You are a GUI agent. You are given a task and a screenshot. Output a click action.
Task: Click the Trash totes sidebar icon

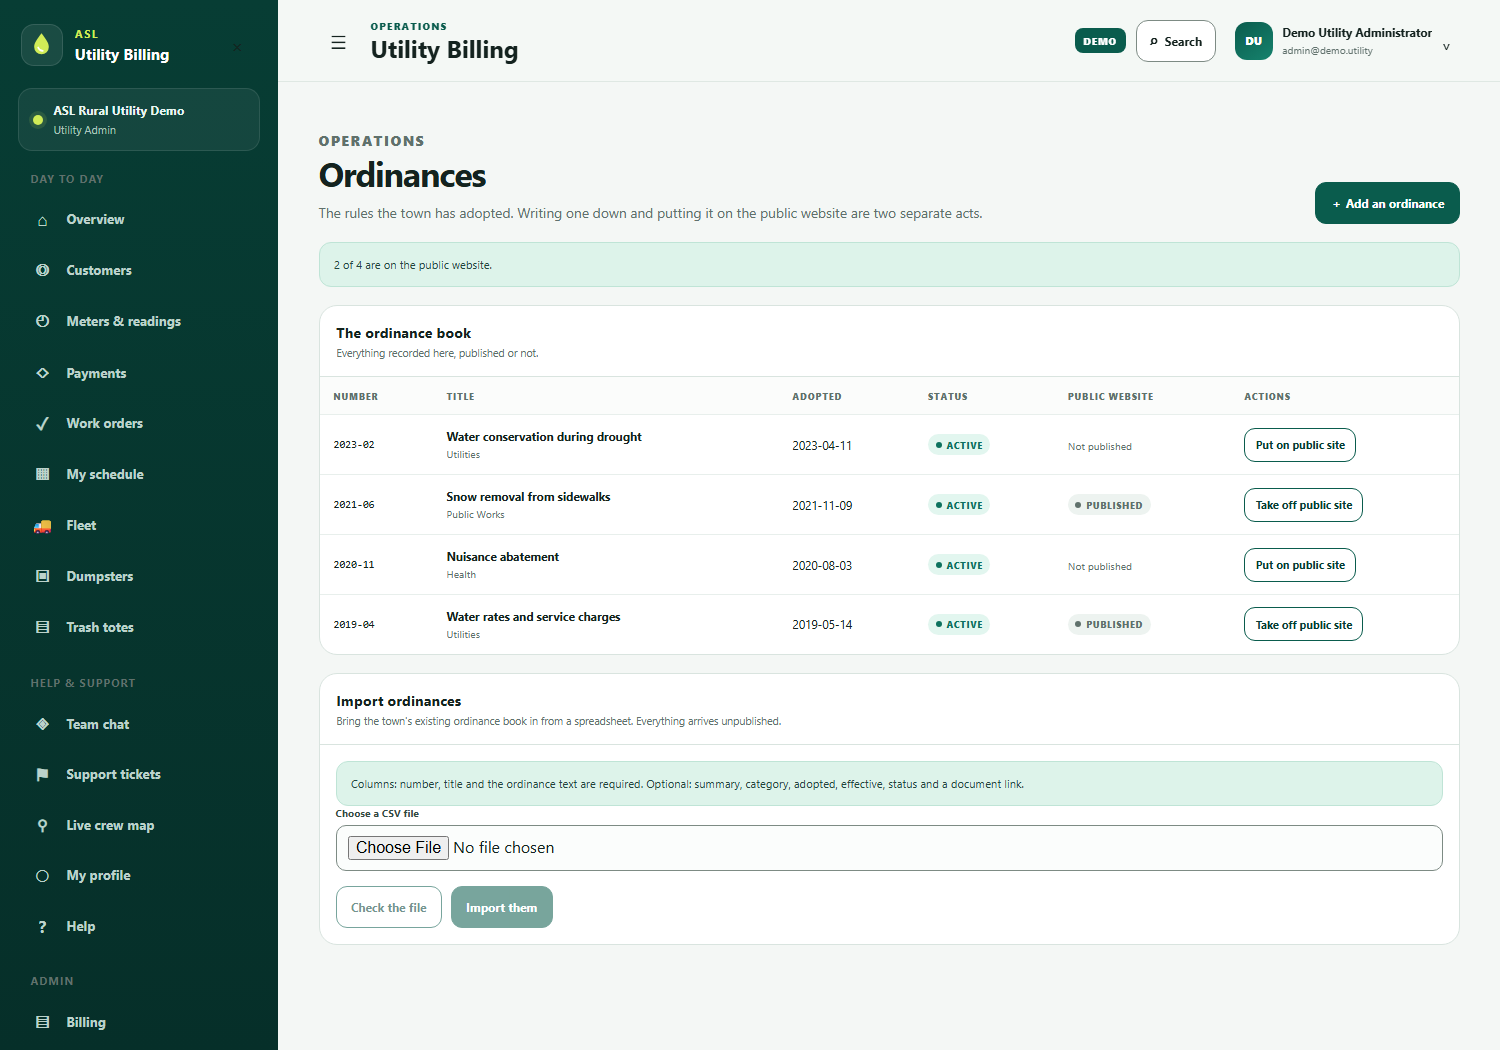42,627
